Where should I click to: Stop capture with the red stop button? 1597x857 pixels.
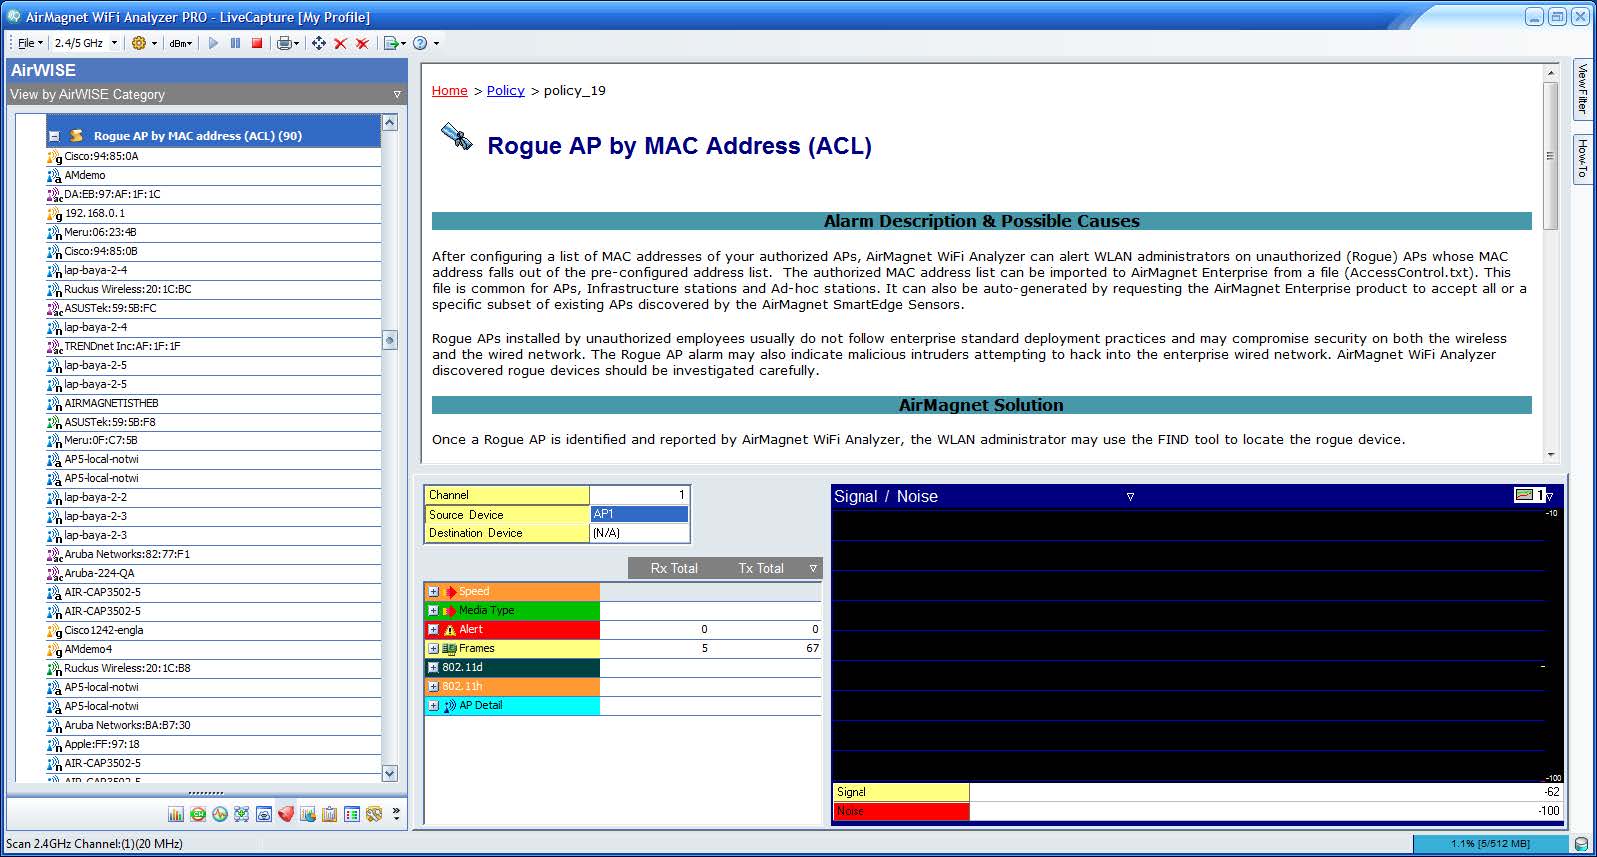point(257,43)
